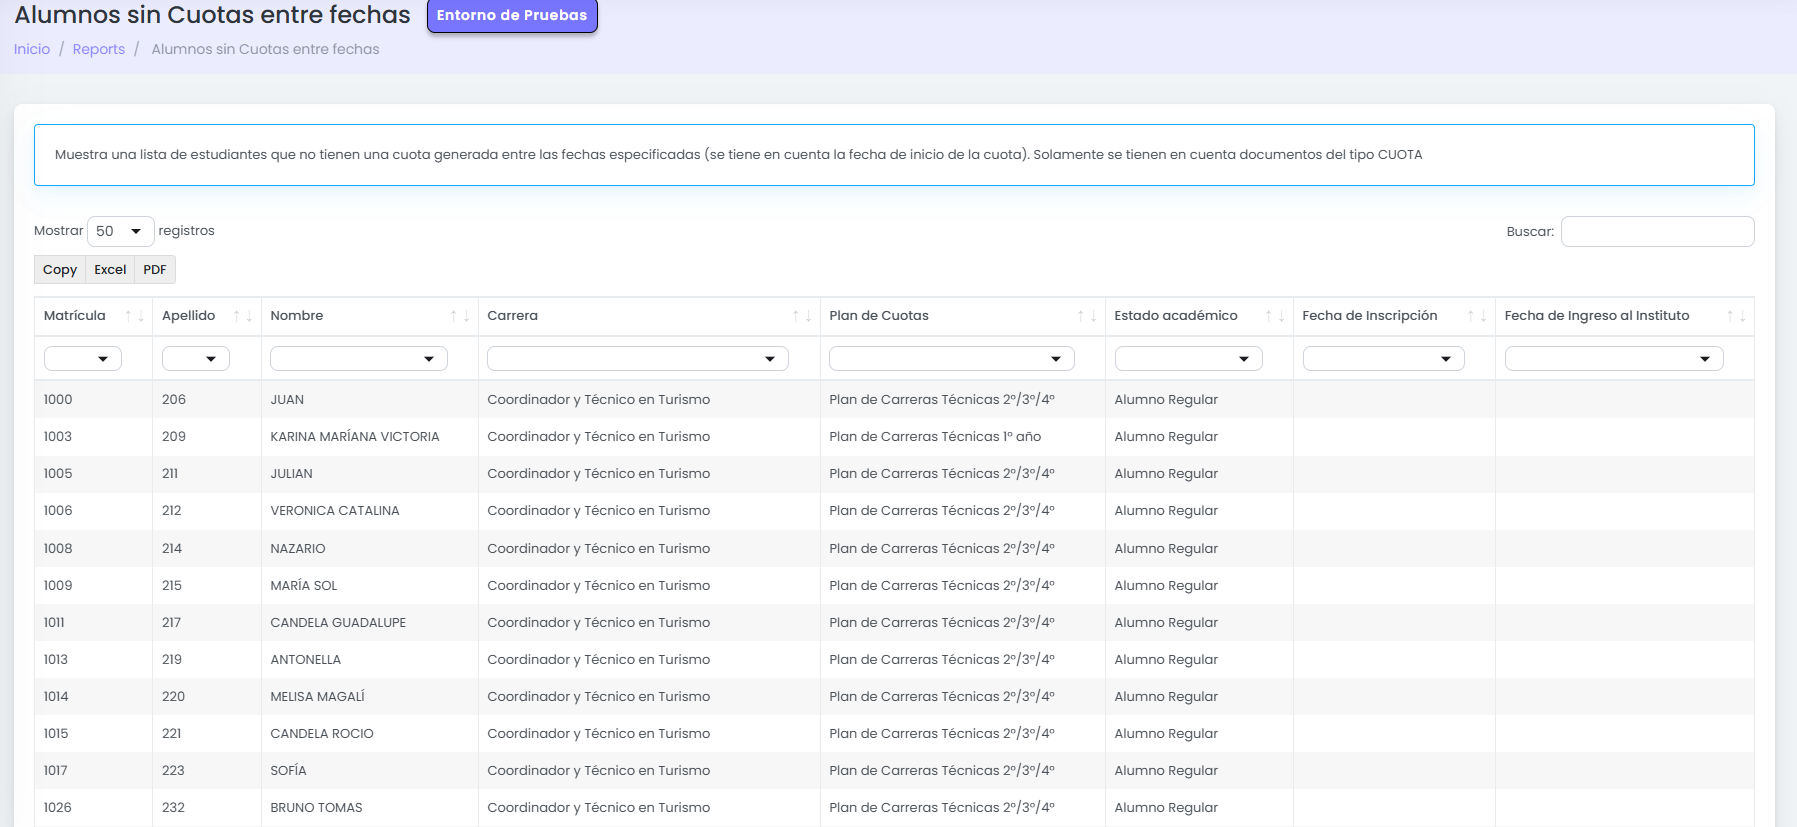Click the Entorno de Pruebas badge
This screenshot has height=827, width=1797.
coord(512,16)
